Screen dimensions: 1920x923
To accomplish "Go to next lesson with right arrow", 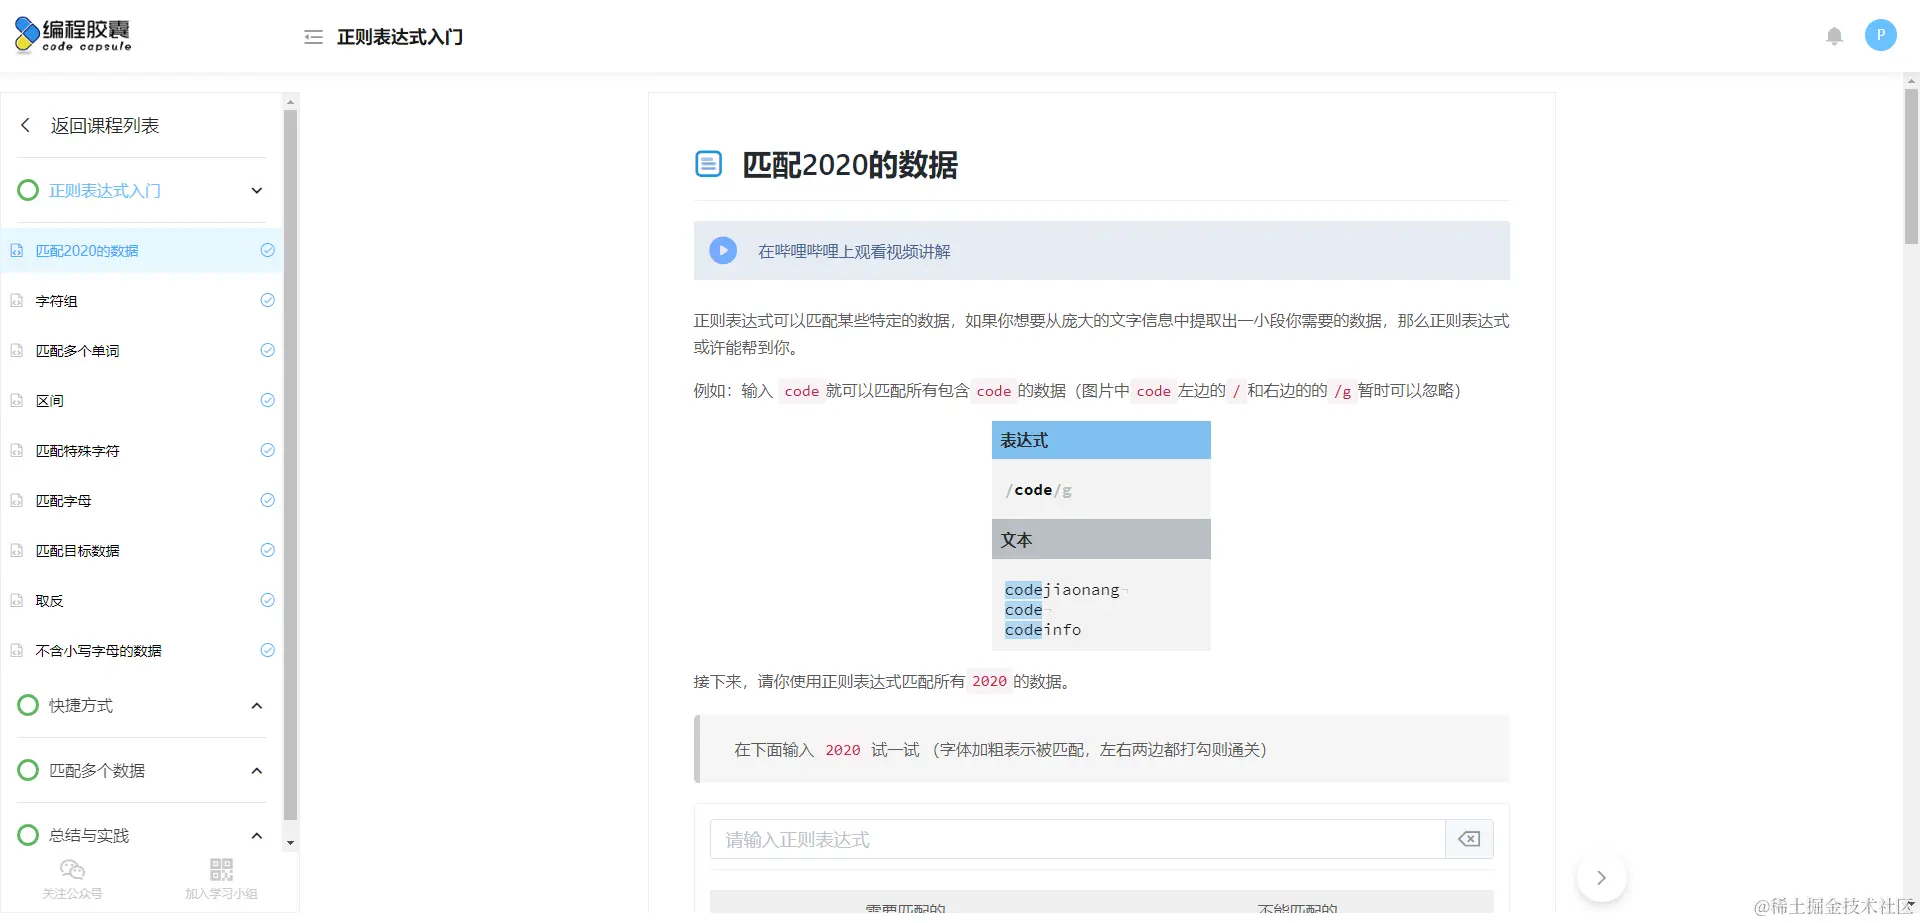I will pyautogui.click(x=1601, y=877).
